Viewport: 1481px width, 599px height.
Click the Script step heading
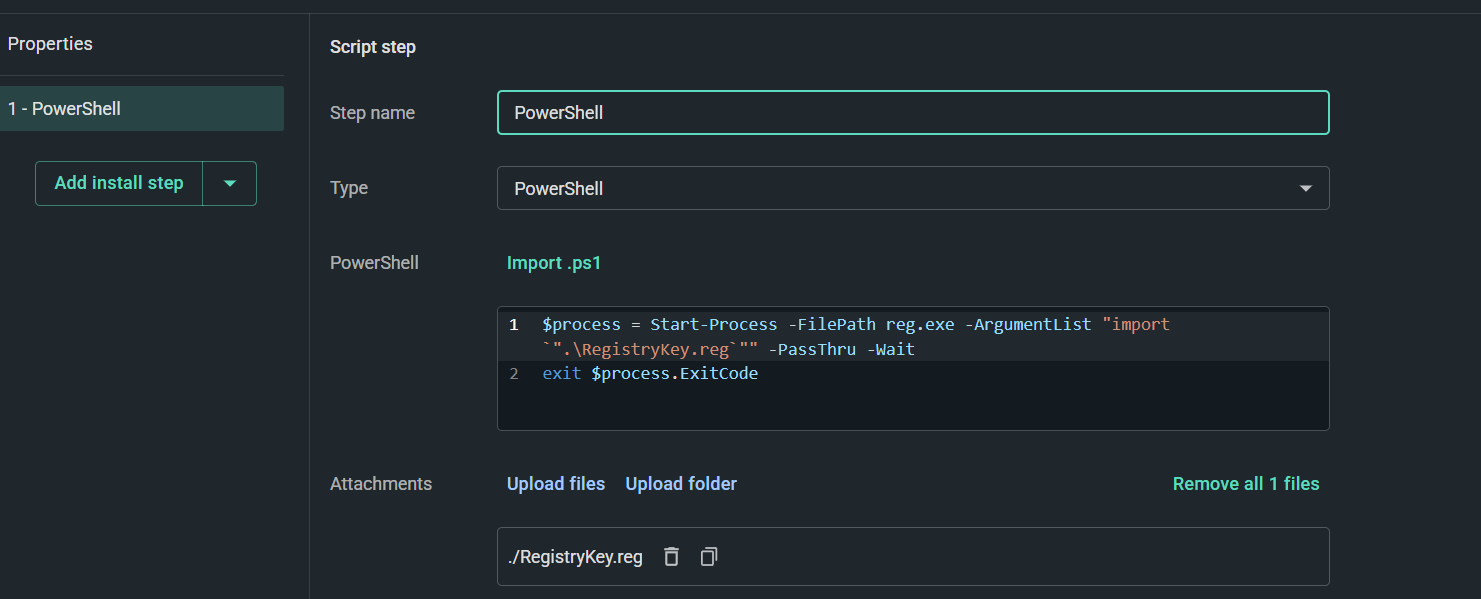coord(373,47)
